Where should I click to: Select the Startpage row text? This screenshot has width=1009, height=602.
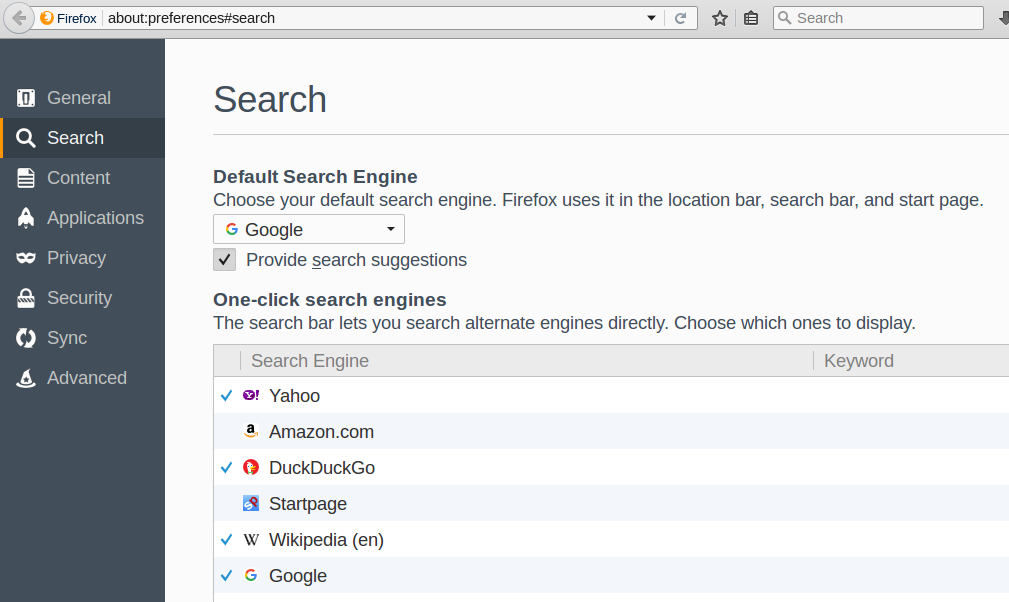coord(308,504)
